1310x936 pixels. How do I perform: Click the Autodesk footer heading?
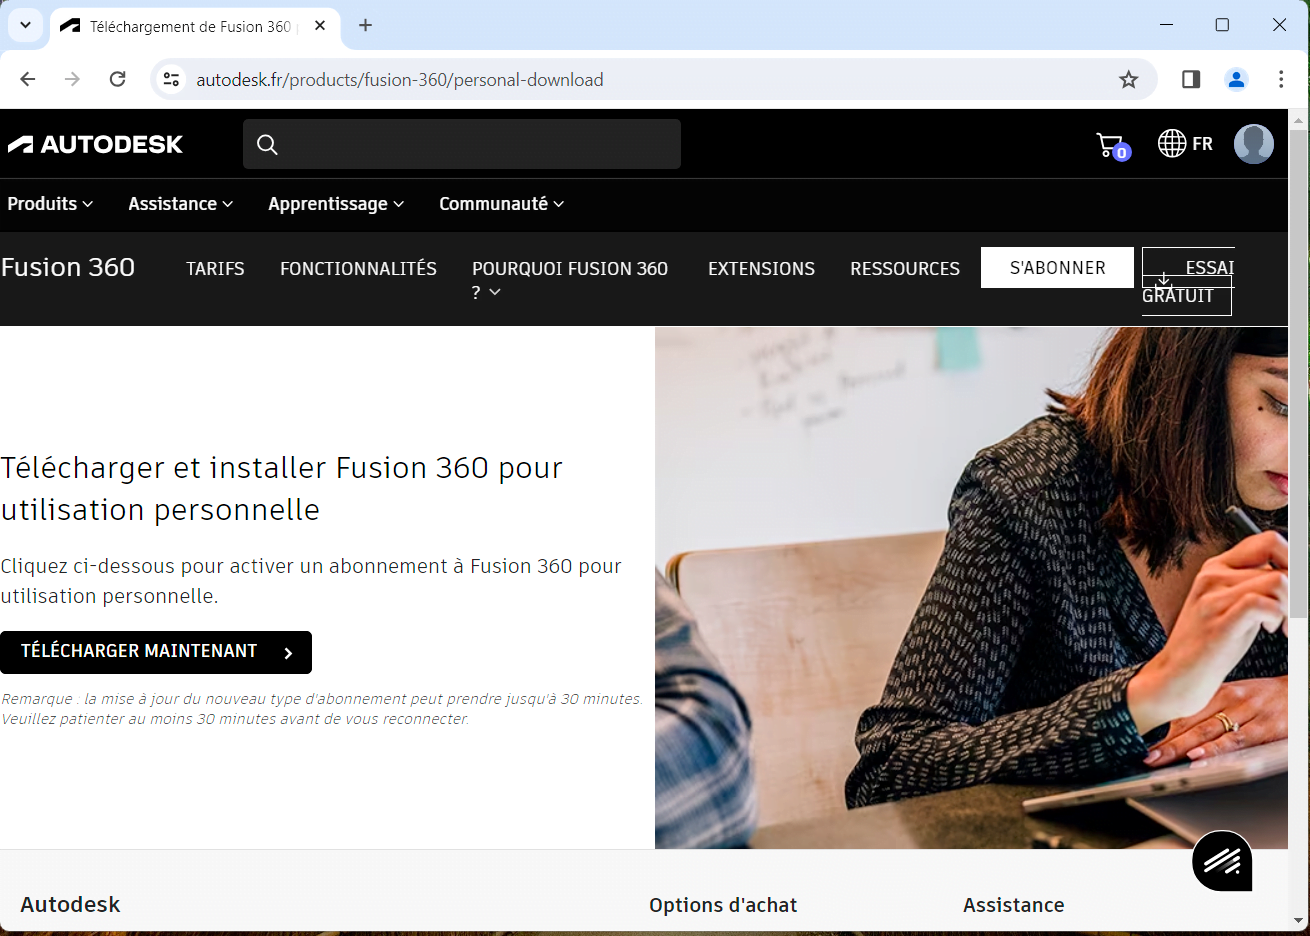point(70,904)
